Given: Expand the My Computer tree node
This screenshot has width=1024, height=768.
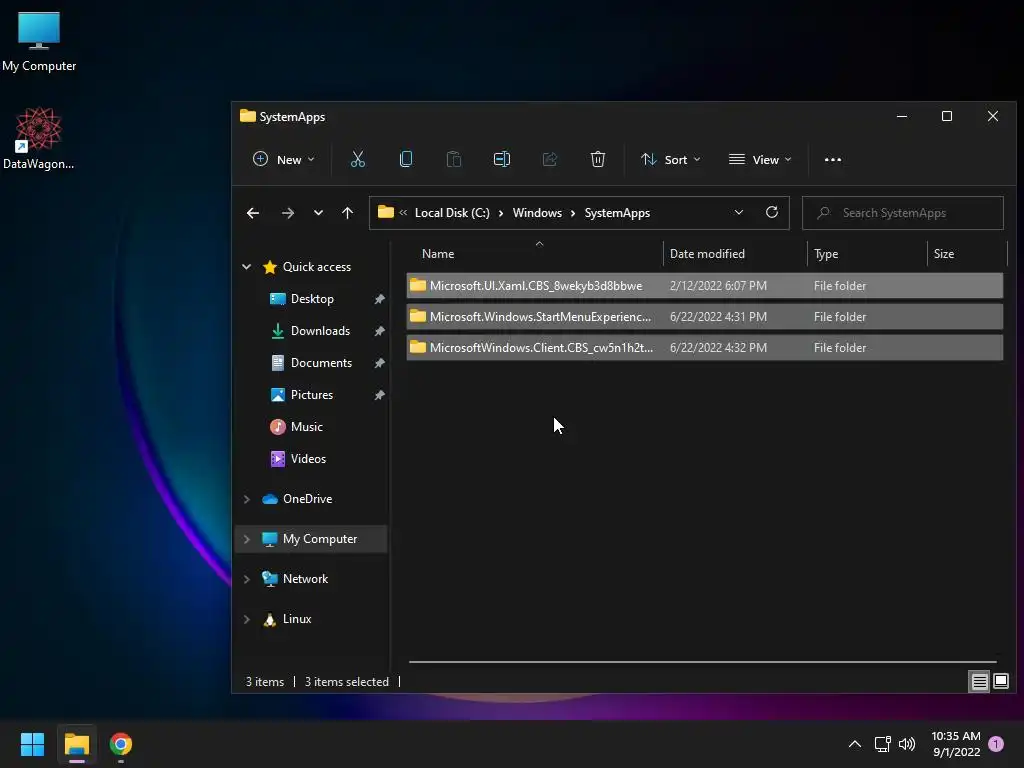Looking at the screenshot, I should coord(246,539).
